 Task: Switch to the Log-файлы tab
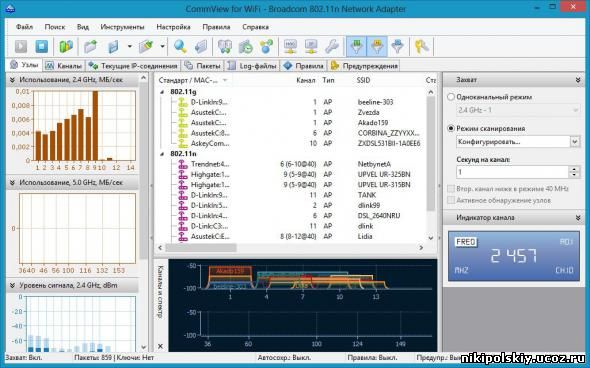(x=252, y=66)
